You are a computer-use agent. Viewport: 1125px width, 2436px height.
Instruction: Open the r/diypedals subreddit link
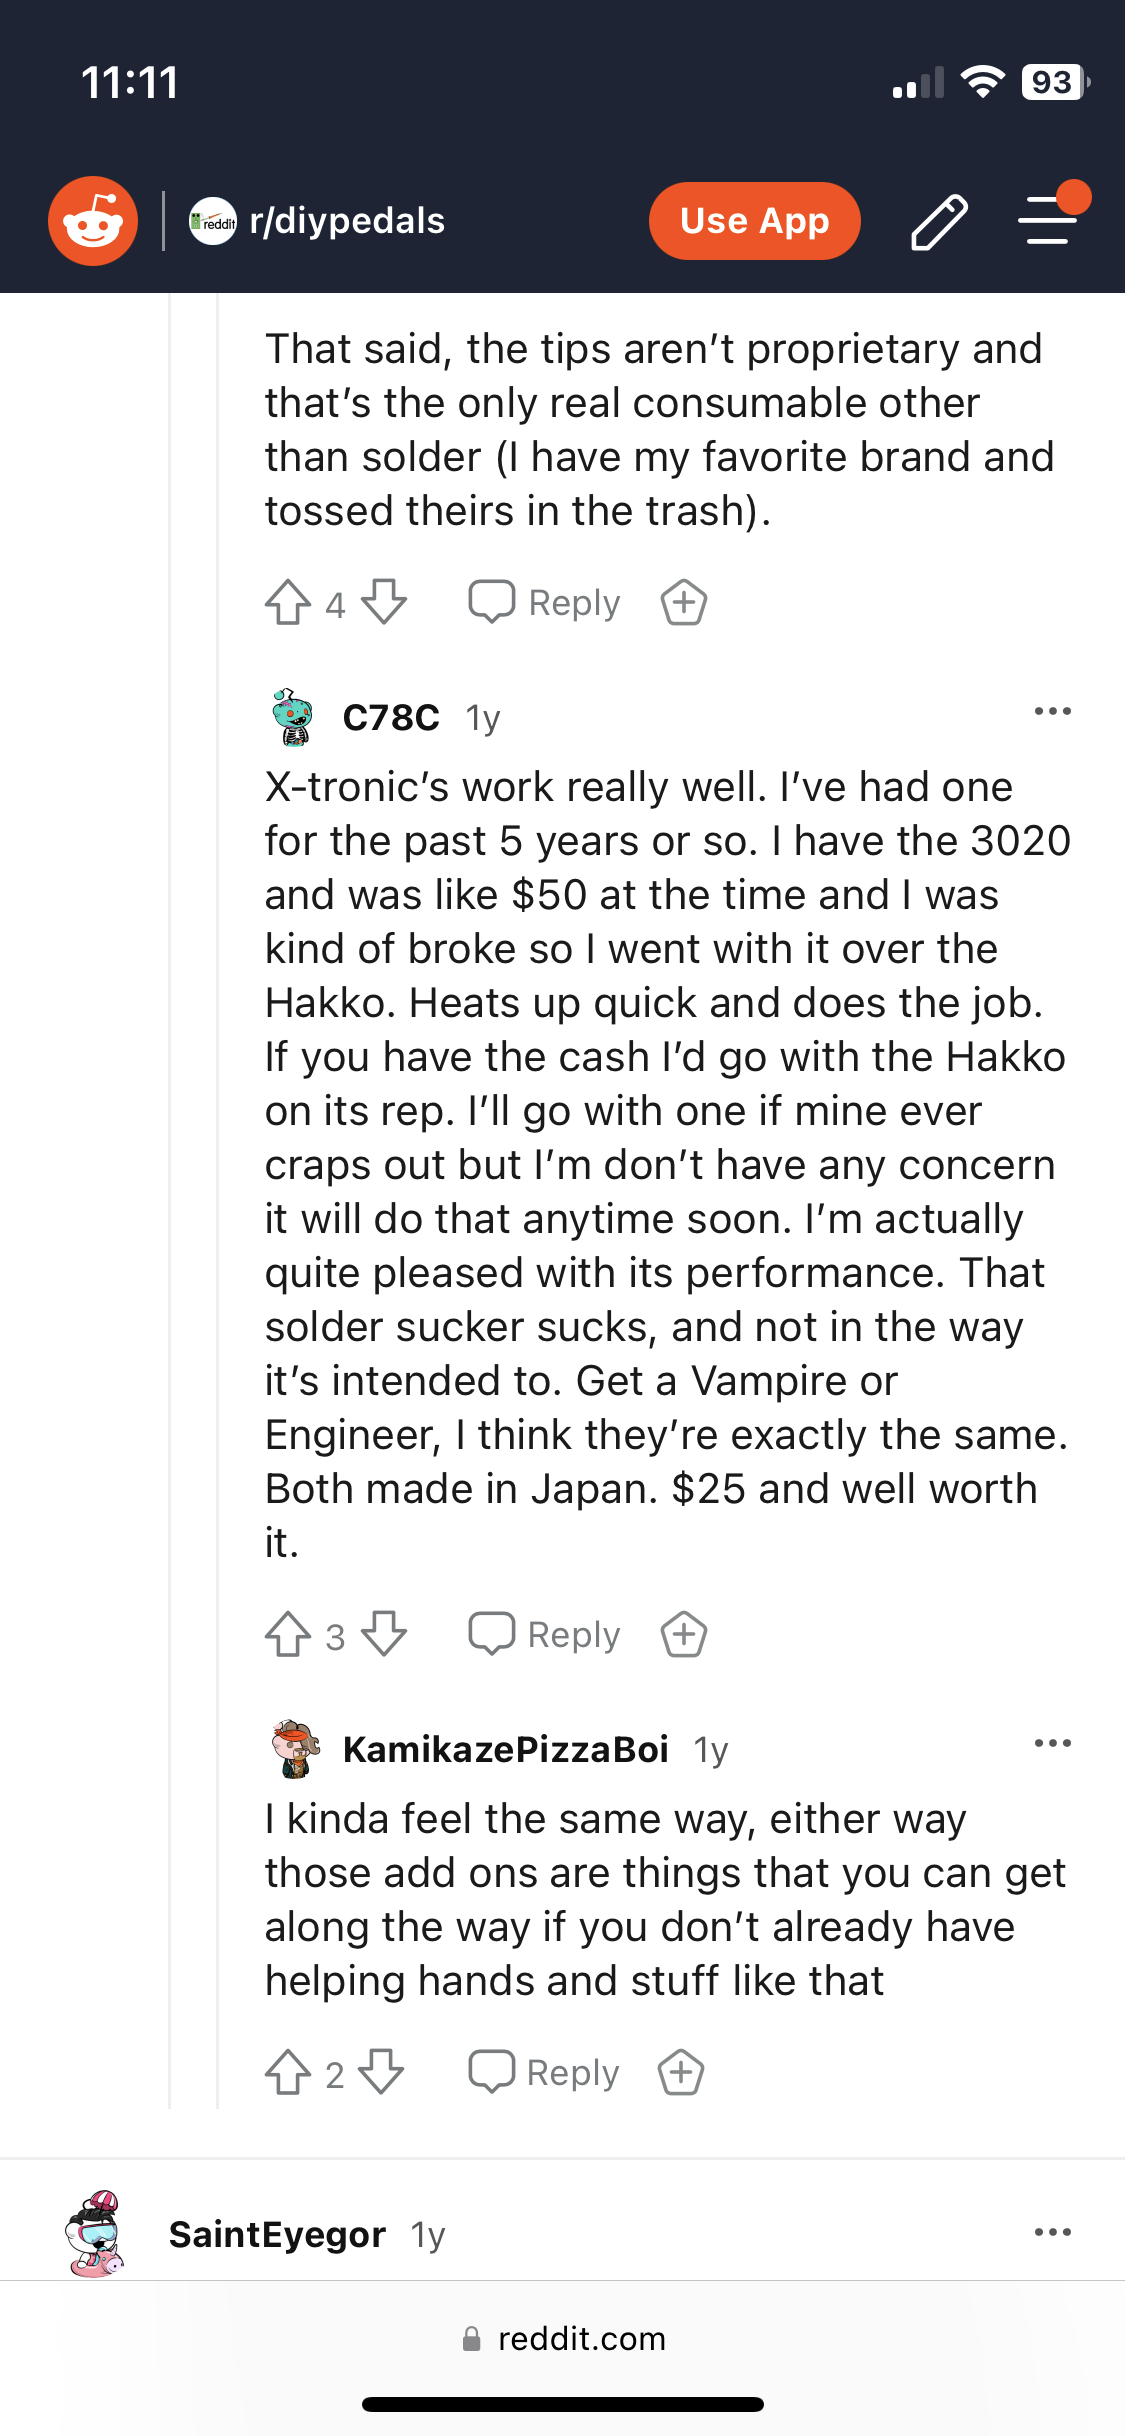pyautogui.click(x=346, y=221)
